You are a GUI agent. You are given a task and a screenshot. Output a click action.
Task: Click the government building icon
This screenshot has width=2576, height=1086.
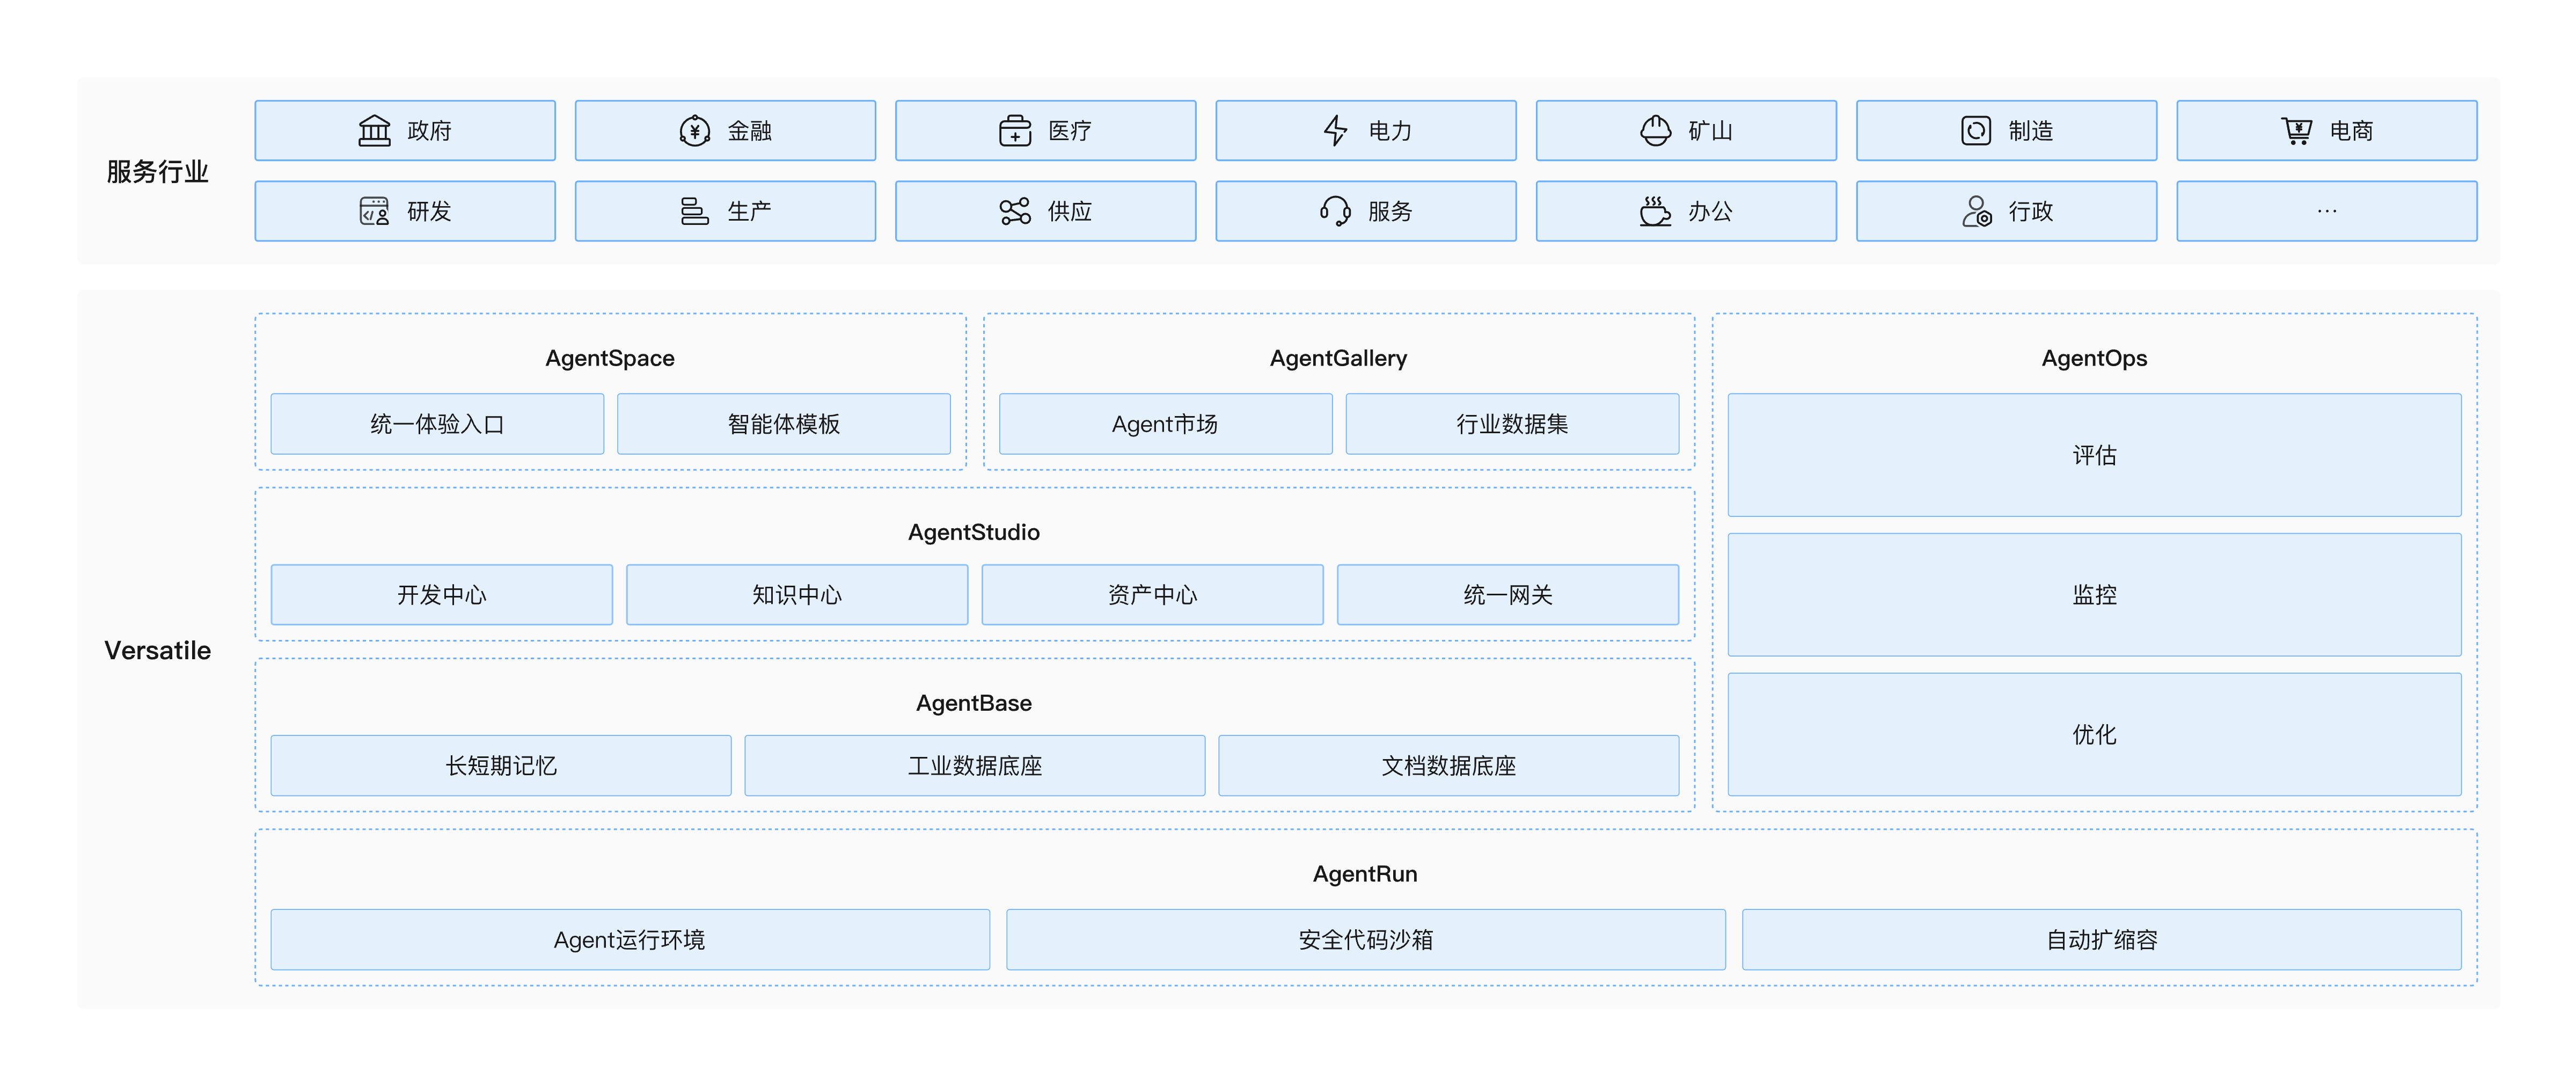pyautogui.click(x=374, y=131)
